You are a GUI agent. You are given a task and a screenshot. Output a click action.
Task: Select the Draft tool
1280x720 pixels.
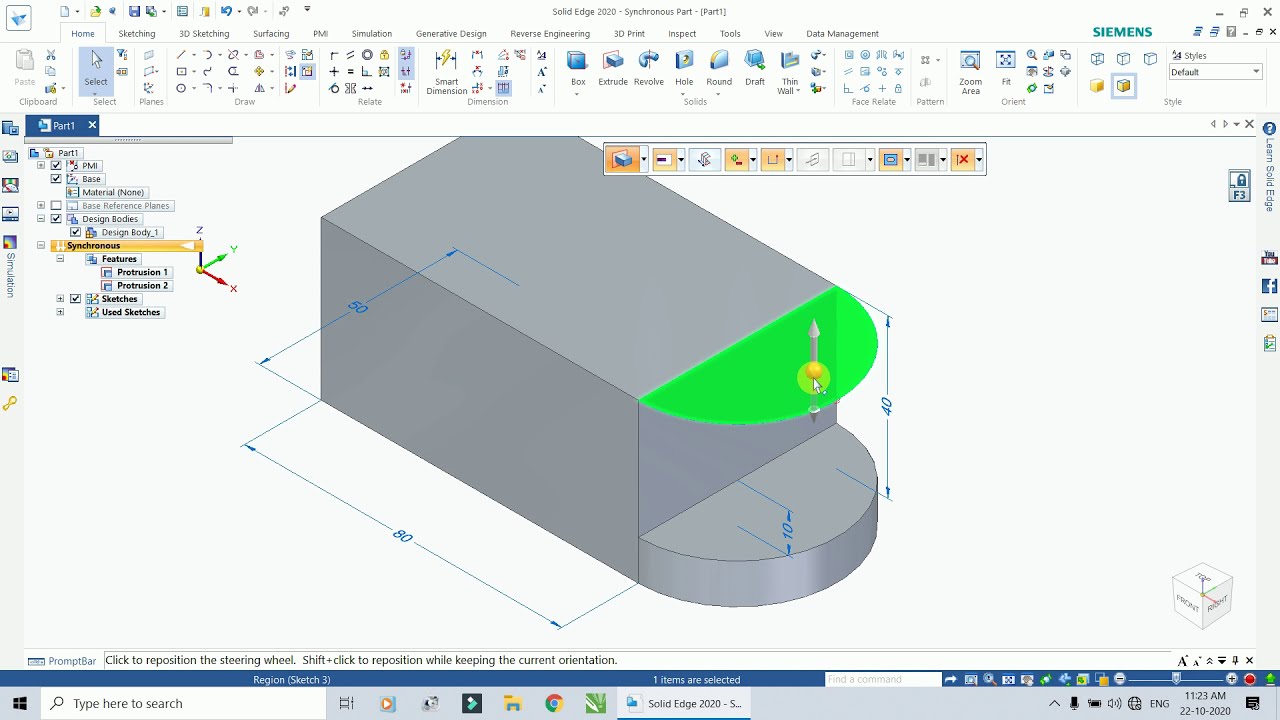(x=755, y=68)
